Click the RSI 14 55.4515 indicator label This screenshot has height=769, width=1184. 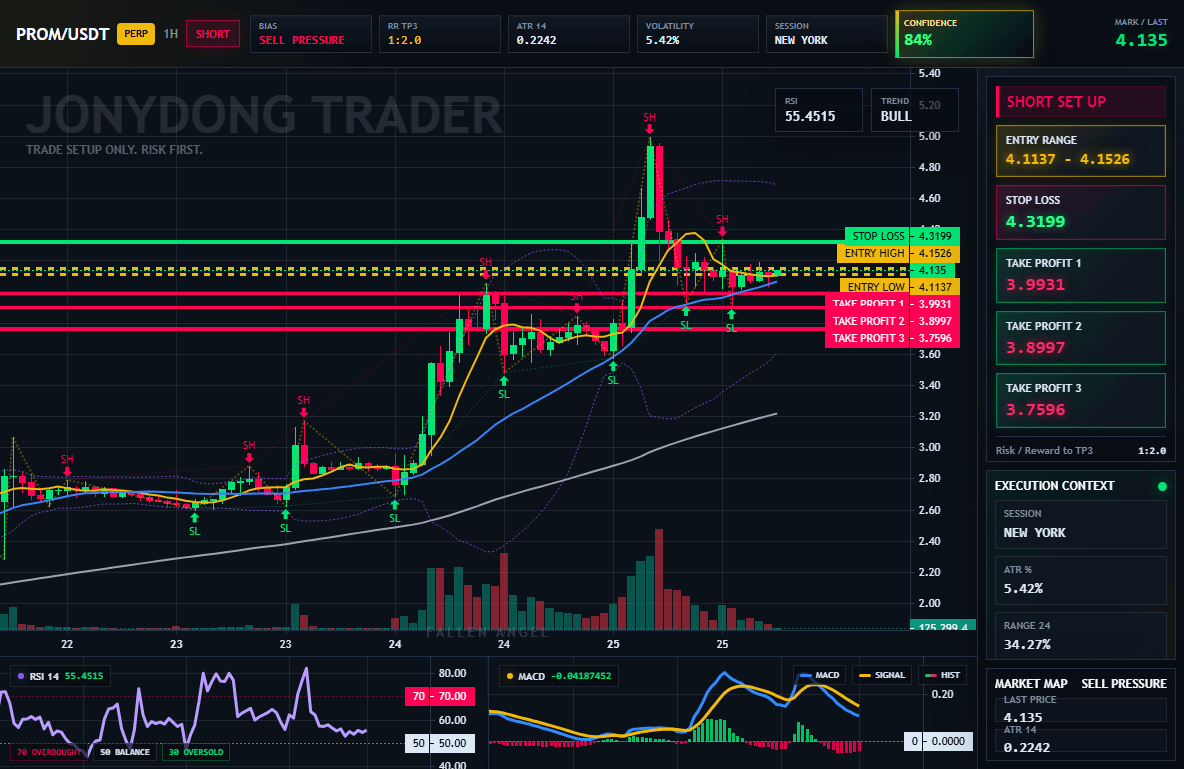[x=60, y=676]
